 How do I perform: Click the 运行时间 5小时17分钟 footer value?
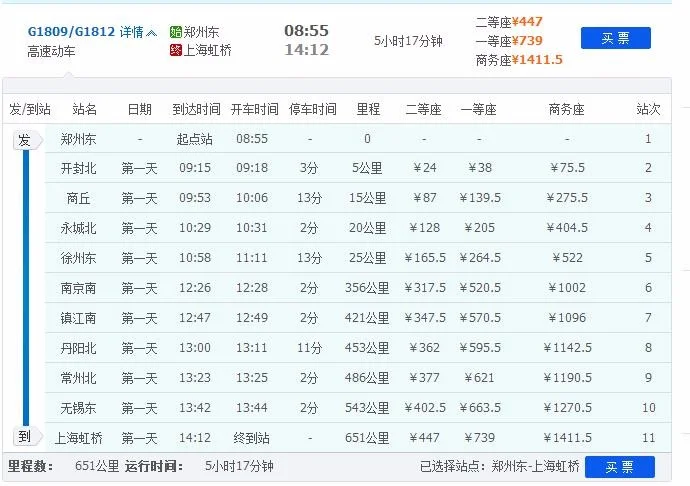[239, 466]
